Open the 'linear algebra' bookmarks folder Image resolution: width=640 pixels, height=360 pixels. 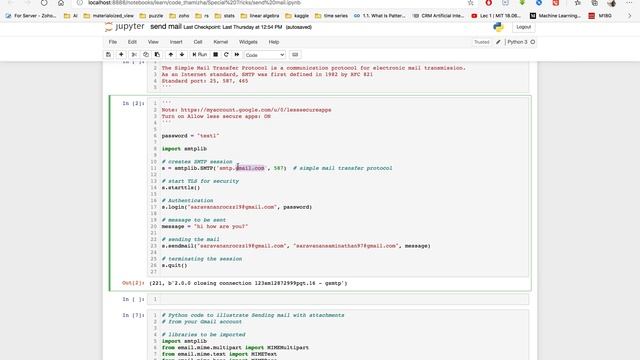pyautogui.click(x=260, y=16)
